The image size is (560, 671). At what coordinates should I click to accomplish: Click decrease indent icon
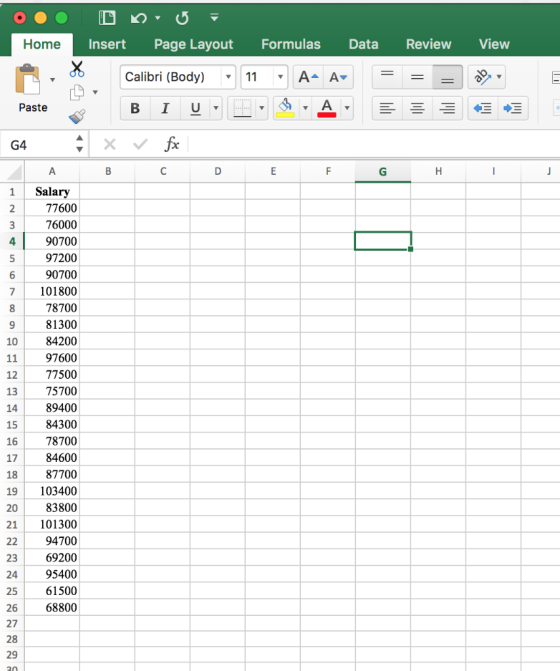coord(483,108)
